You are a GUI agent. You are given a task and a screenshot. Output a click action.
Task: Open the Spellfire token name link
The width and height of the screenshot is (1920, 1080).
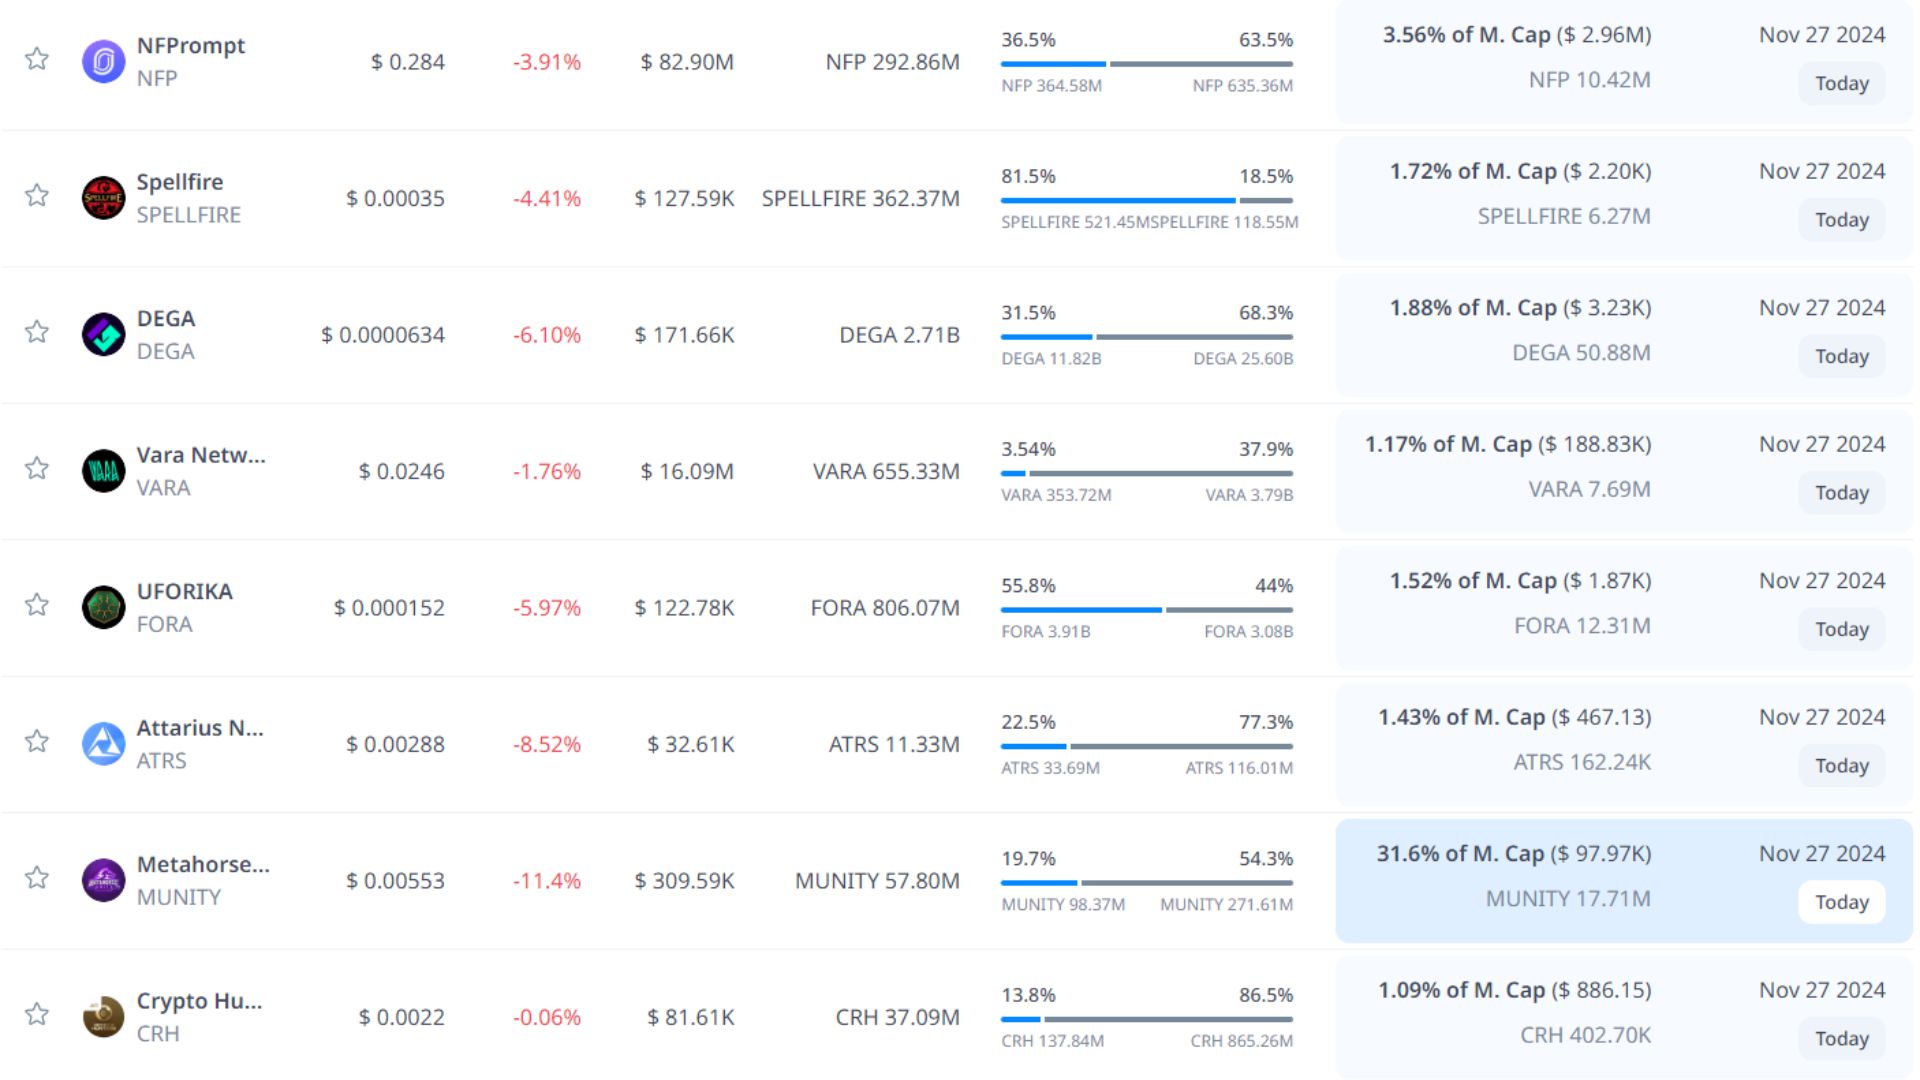click(x=180, y=182)
